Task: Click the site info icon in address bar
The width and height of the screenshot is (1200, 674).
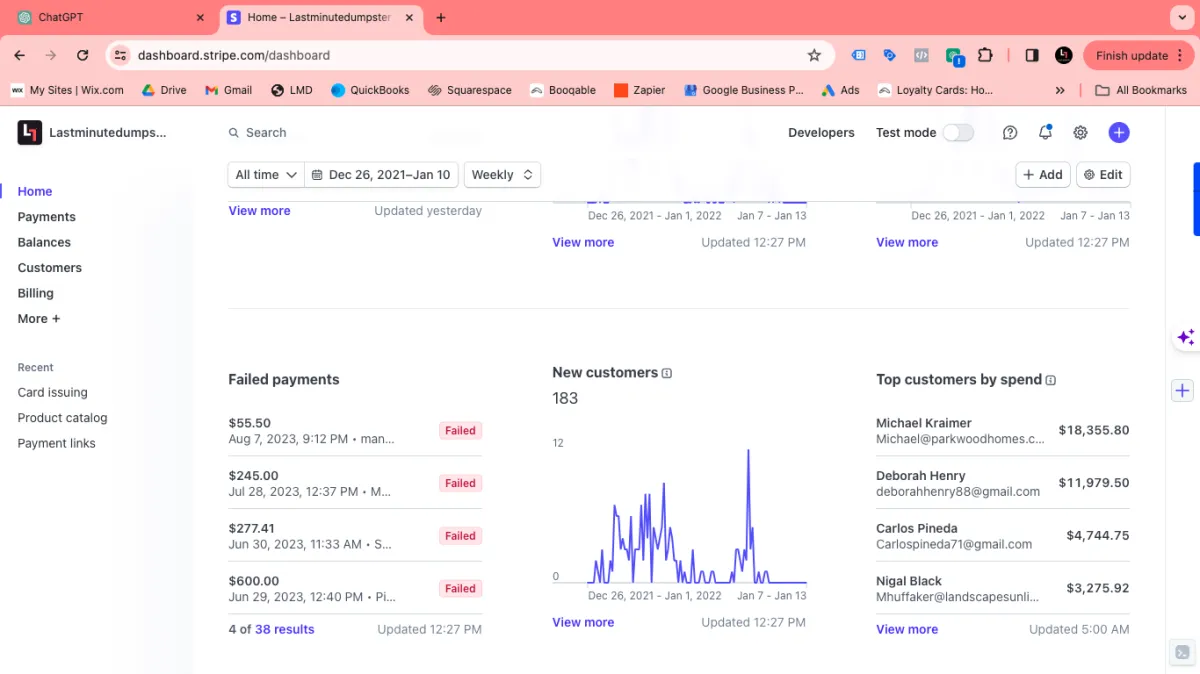Action: (120, 55)
